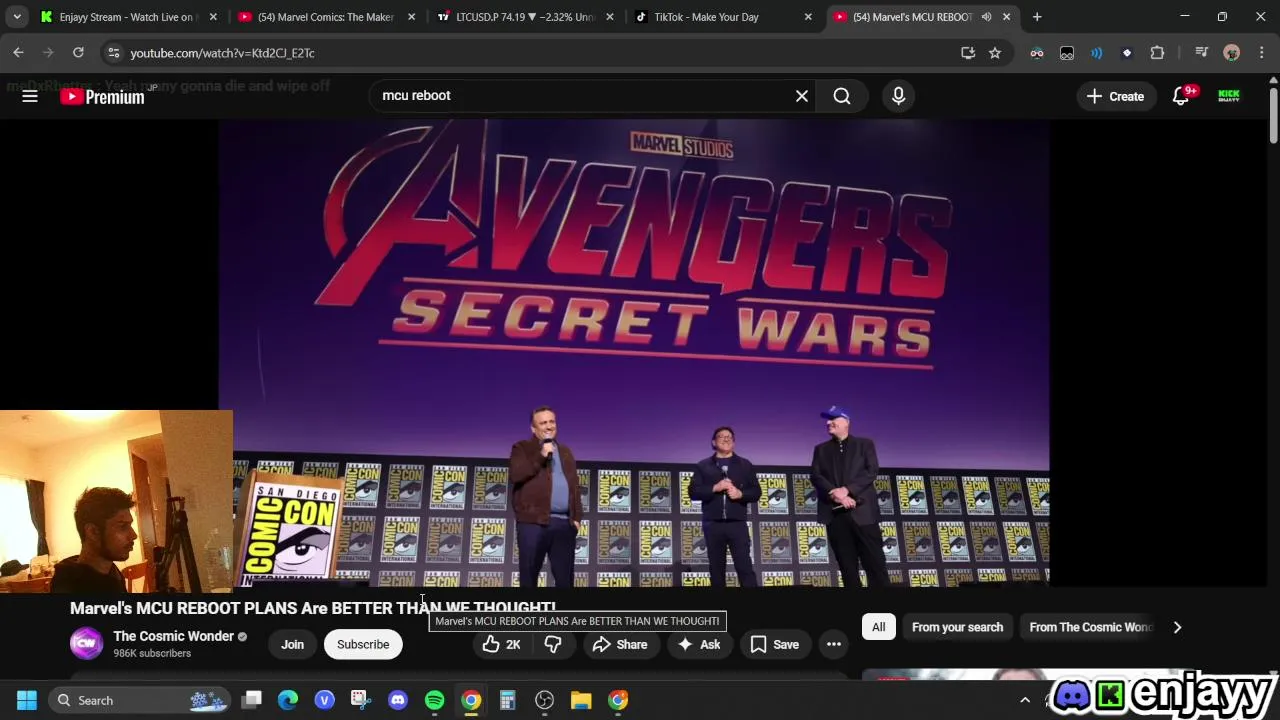Open Discord from taskbar
1280x720 pixels.
[x=398, y=700]
